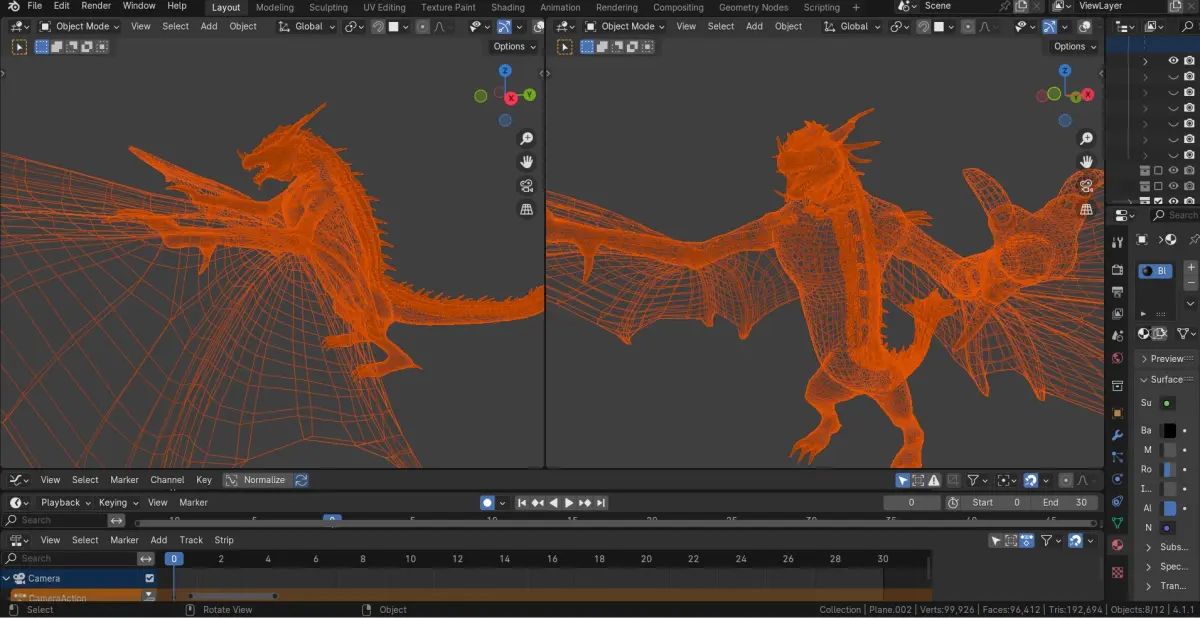The image size is (1200, 618).
Task: Open the Render menu
Action: click(x=96, y=6)
